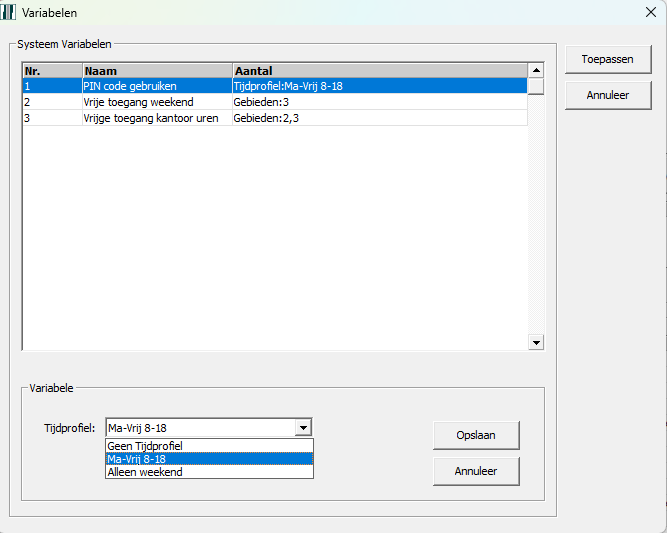Pick Ma-Vrij 8-18 in the dropdown list
667x533 pixels.
tap(209, 458)
